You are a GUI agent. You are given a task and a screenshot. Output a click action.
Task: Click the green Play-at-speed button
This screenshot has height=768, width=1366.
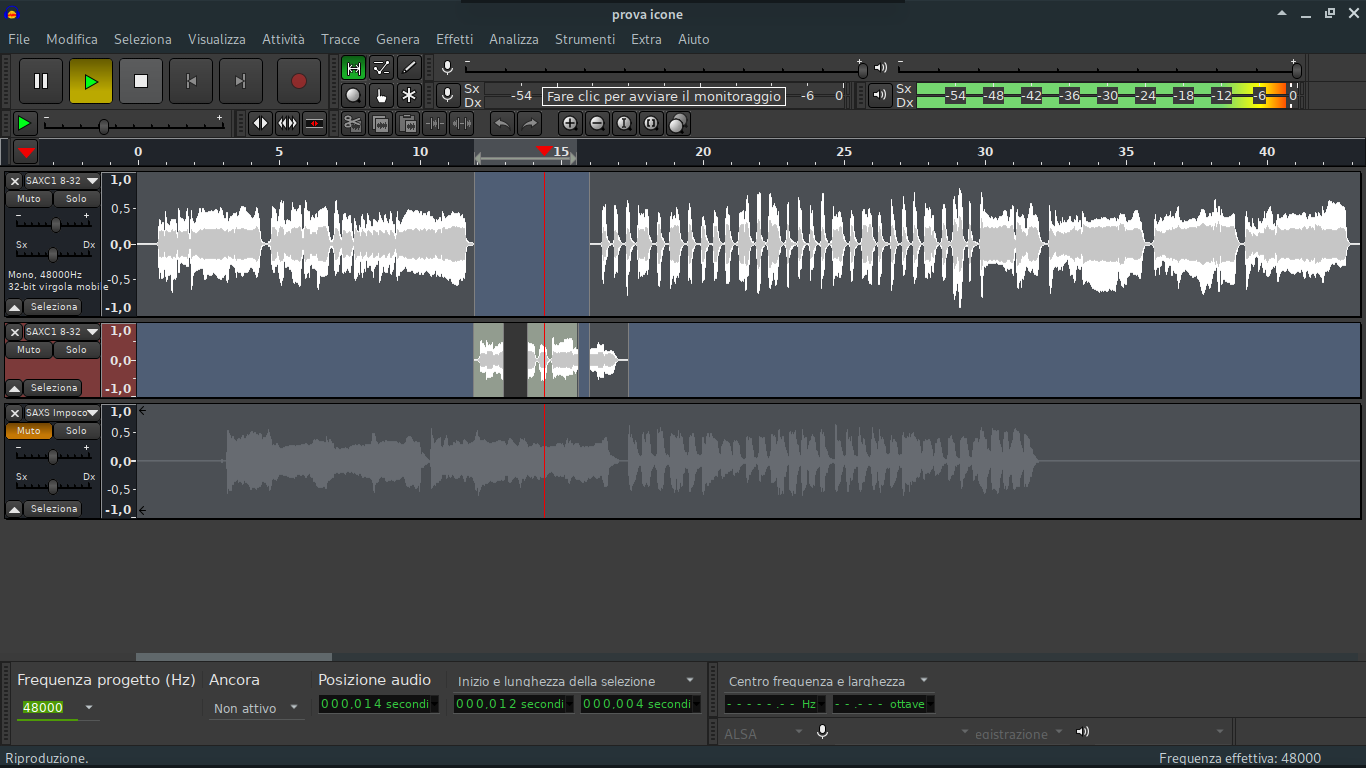(x=24, y=123)
